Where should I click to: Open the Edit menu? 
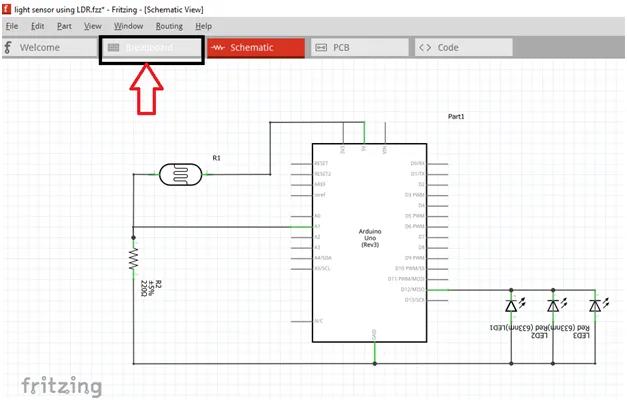[38, 26]
